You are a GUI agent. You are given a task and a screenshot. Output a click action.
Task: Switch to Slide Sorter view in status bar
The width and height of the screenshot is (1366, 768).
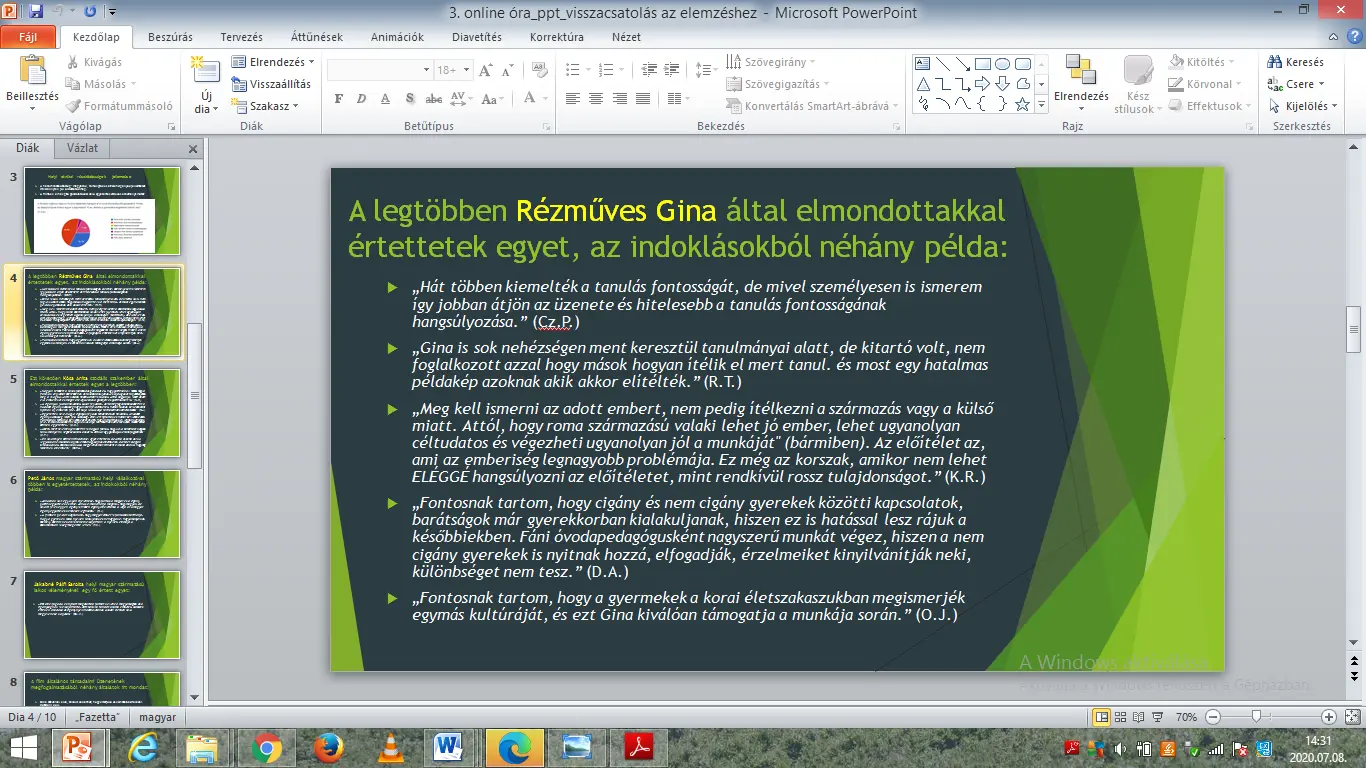[1121, 717]
